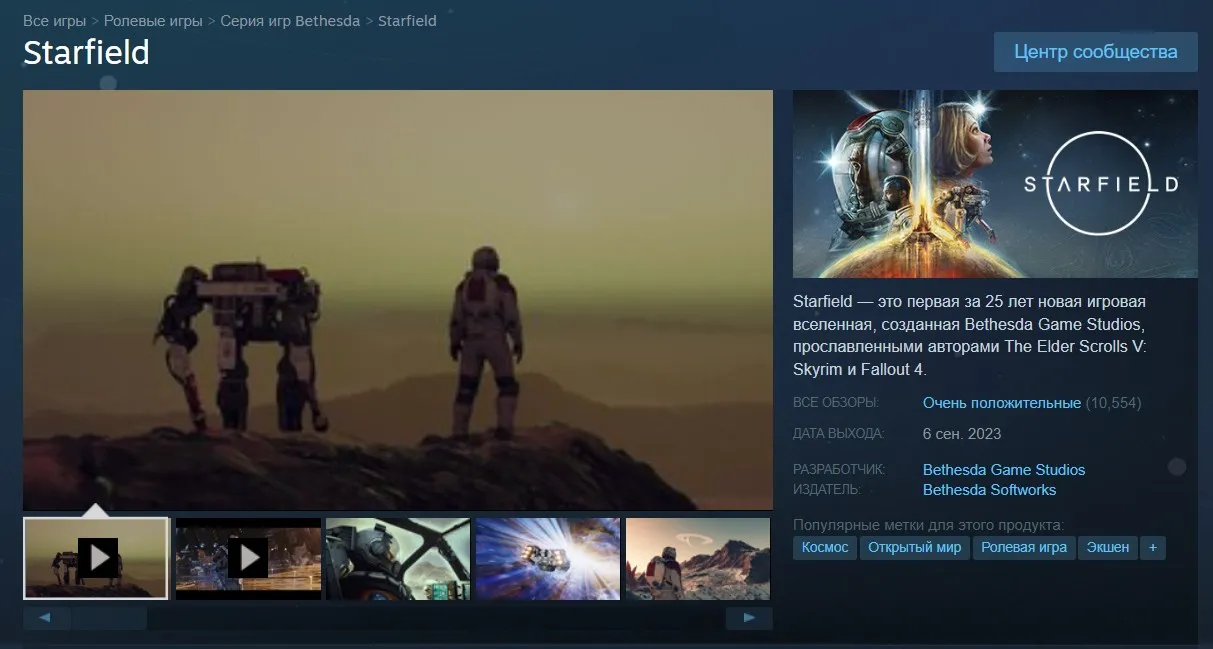Open 'Очень положительные' reviews link
The image size is (1213, 649).
pyautogui.click(x=1002, y=403)
